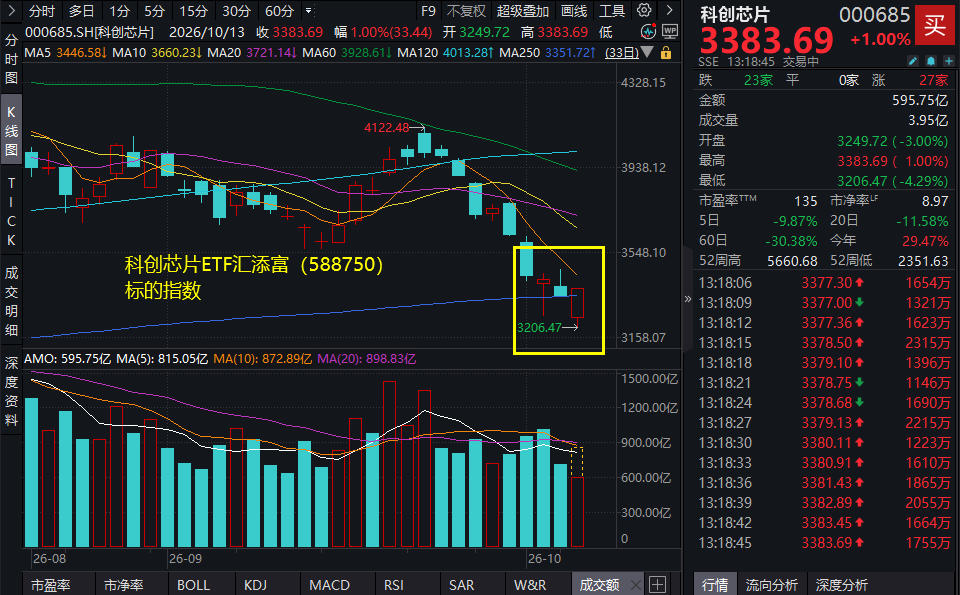Open the chart settings gear icon

point(644,10)
